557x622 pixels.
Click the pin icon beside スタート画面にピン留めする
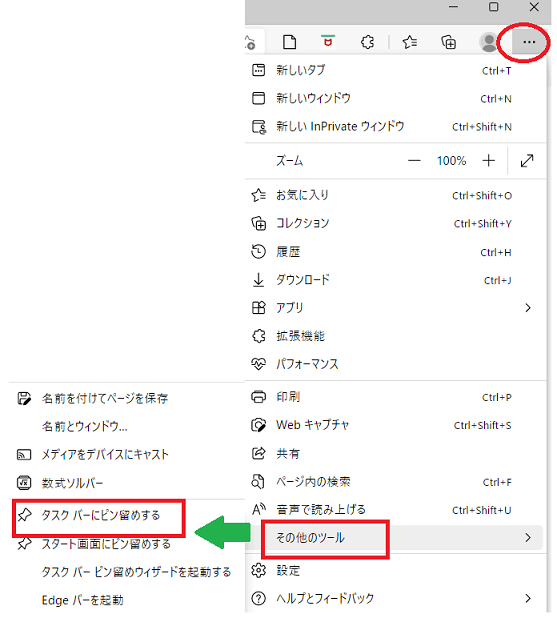pos(24,544)
